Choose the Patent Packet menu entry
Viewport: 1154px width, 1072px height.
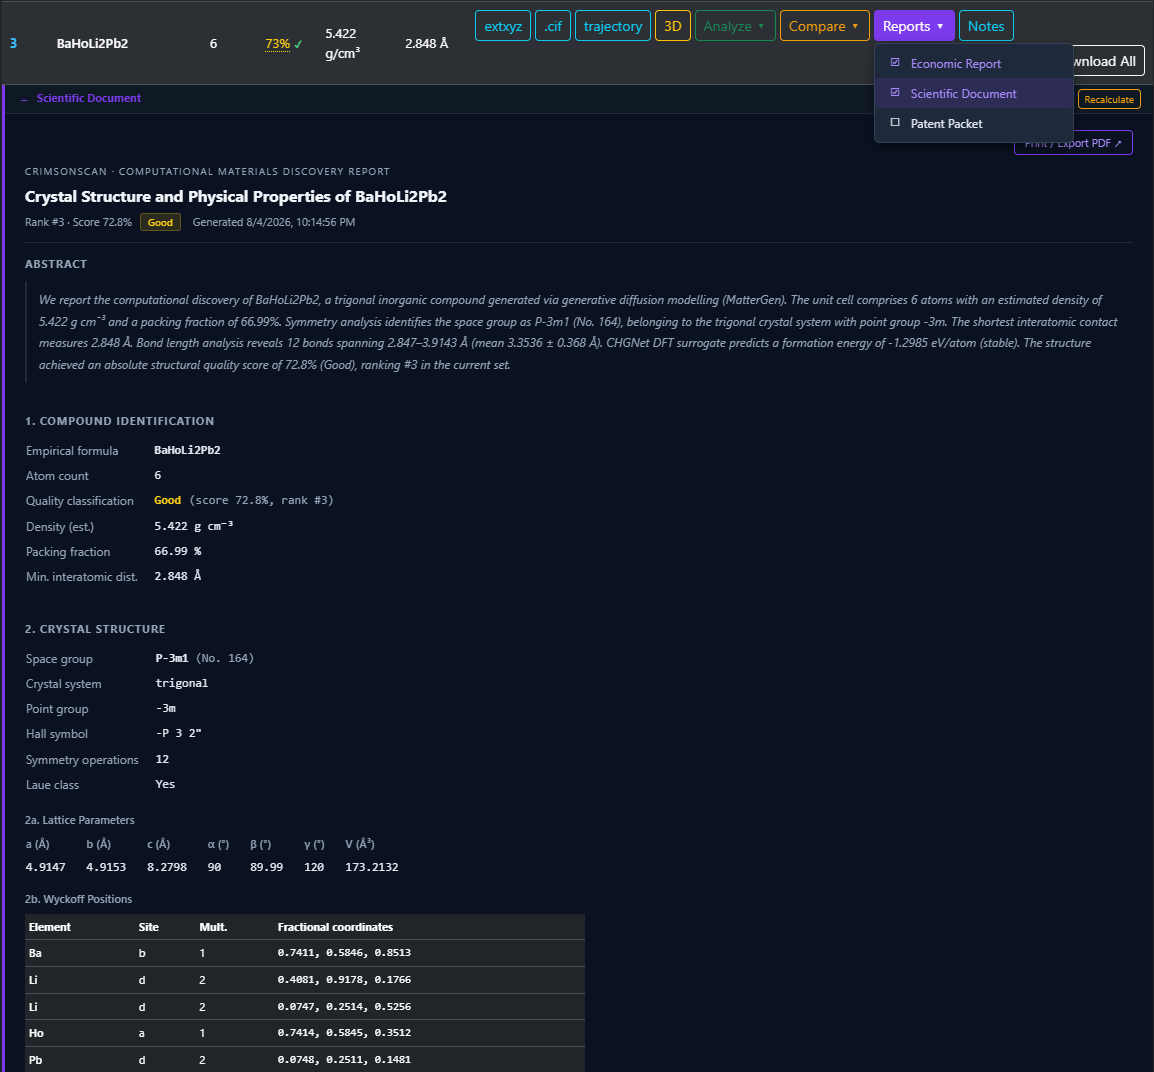coord(974,124)
